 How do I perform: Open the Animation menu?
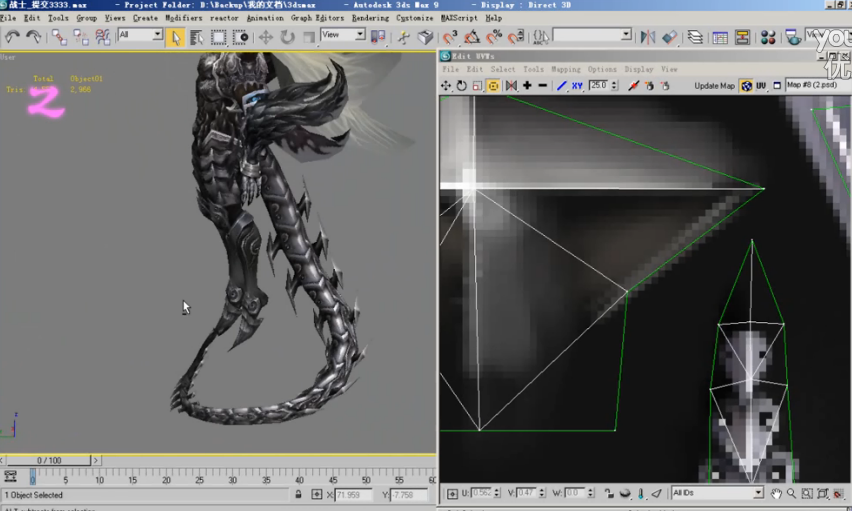pyautogui.click(x=265, y=18)
